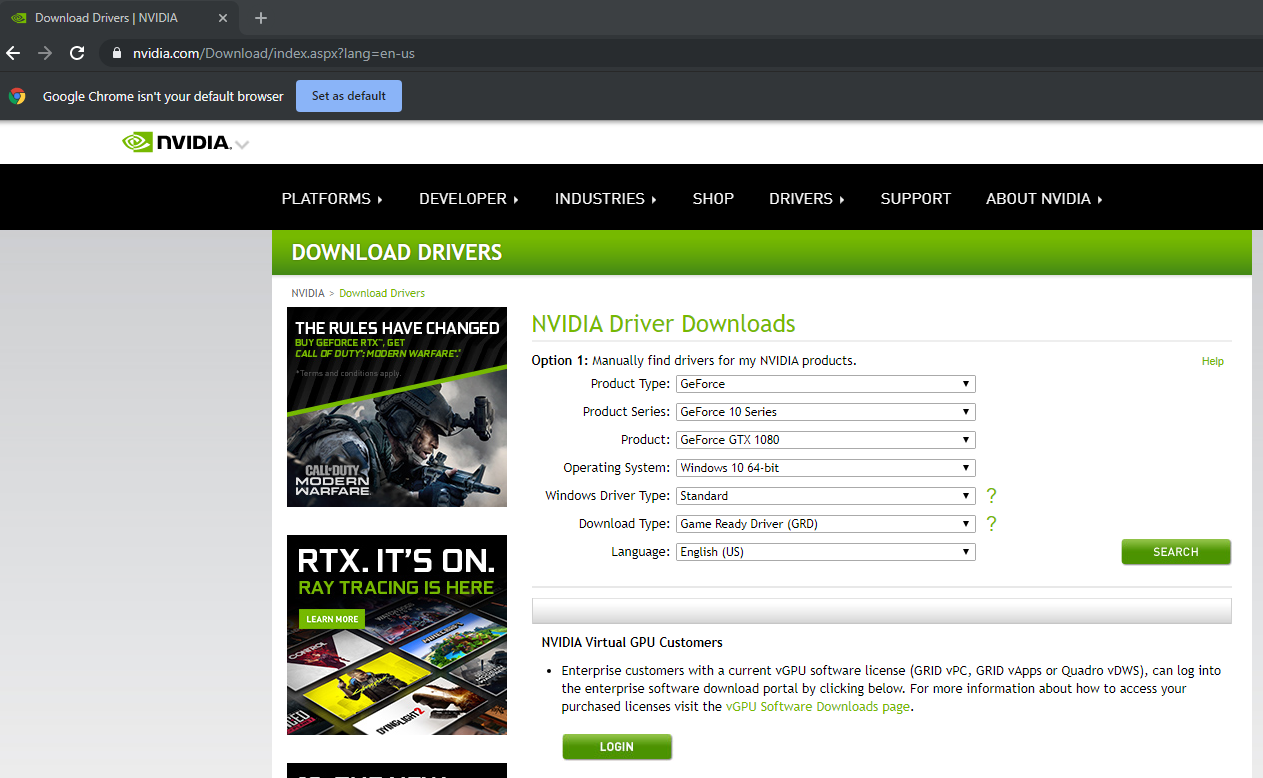
Task: Click the NVIDIA logo in the header
Action: click(176, 142)
